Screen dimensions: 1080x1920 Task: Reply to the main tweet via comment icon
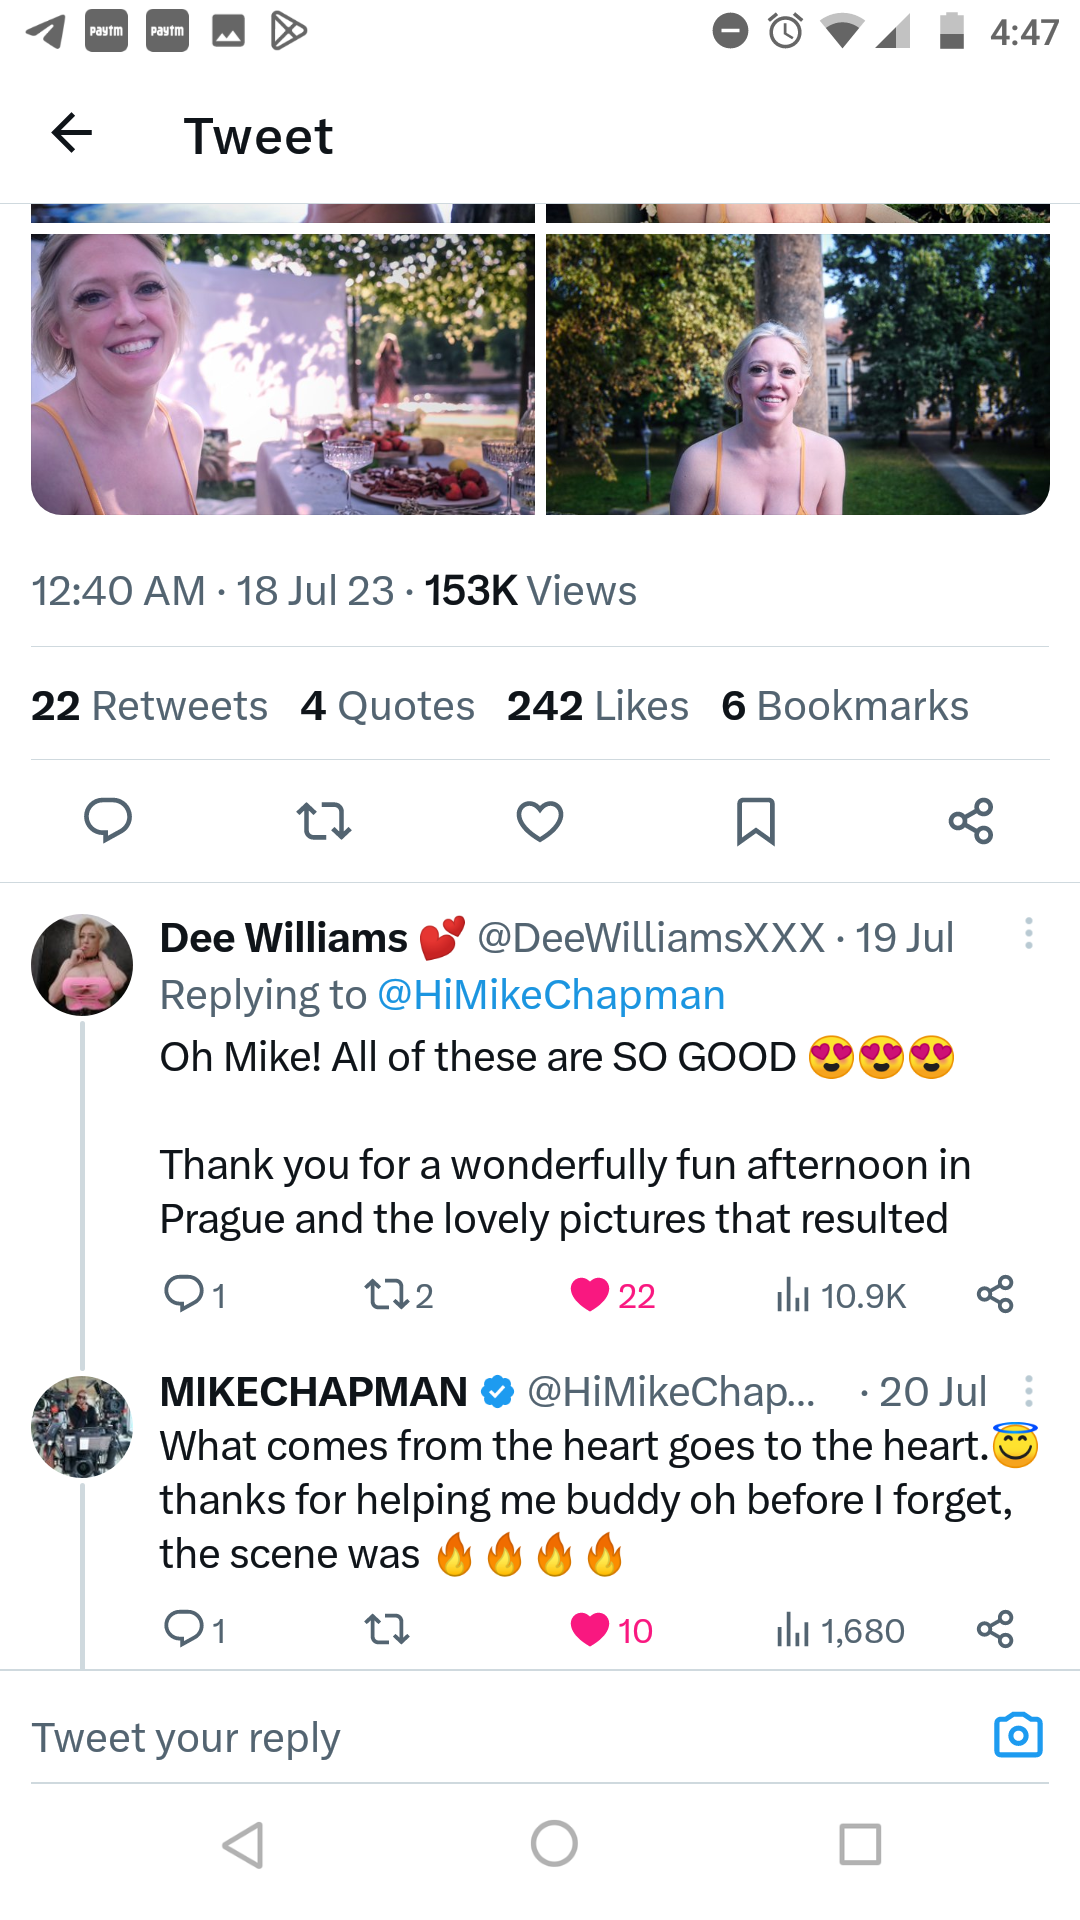coord(108,821)
